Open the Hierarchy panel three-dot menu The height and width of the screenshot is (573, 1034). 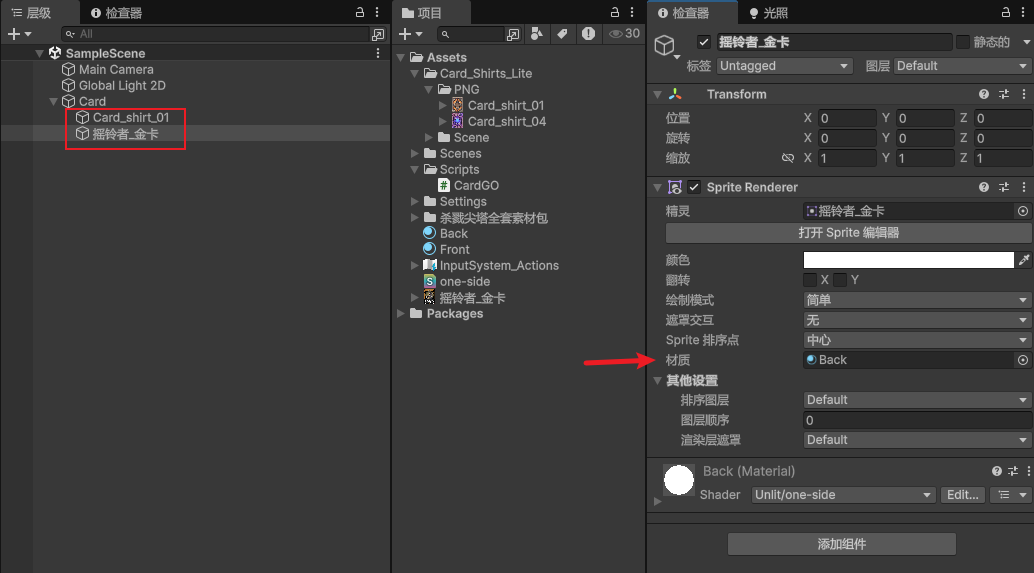[x=377, y=13]
